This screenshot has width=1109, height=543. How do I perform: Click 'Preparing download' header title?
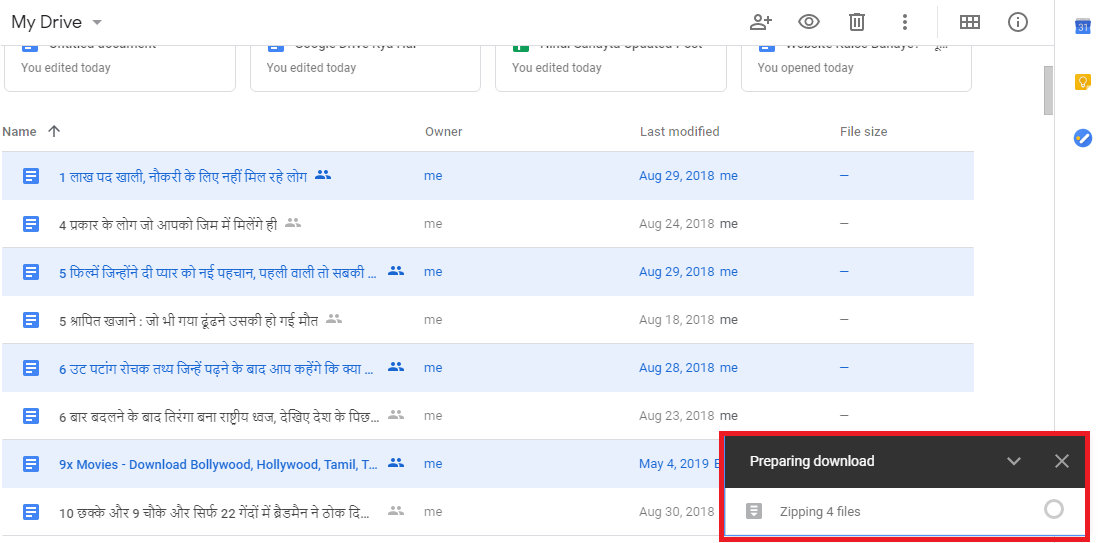812,461
